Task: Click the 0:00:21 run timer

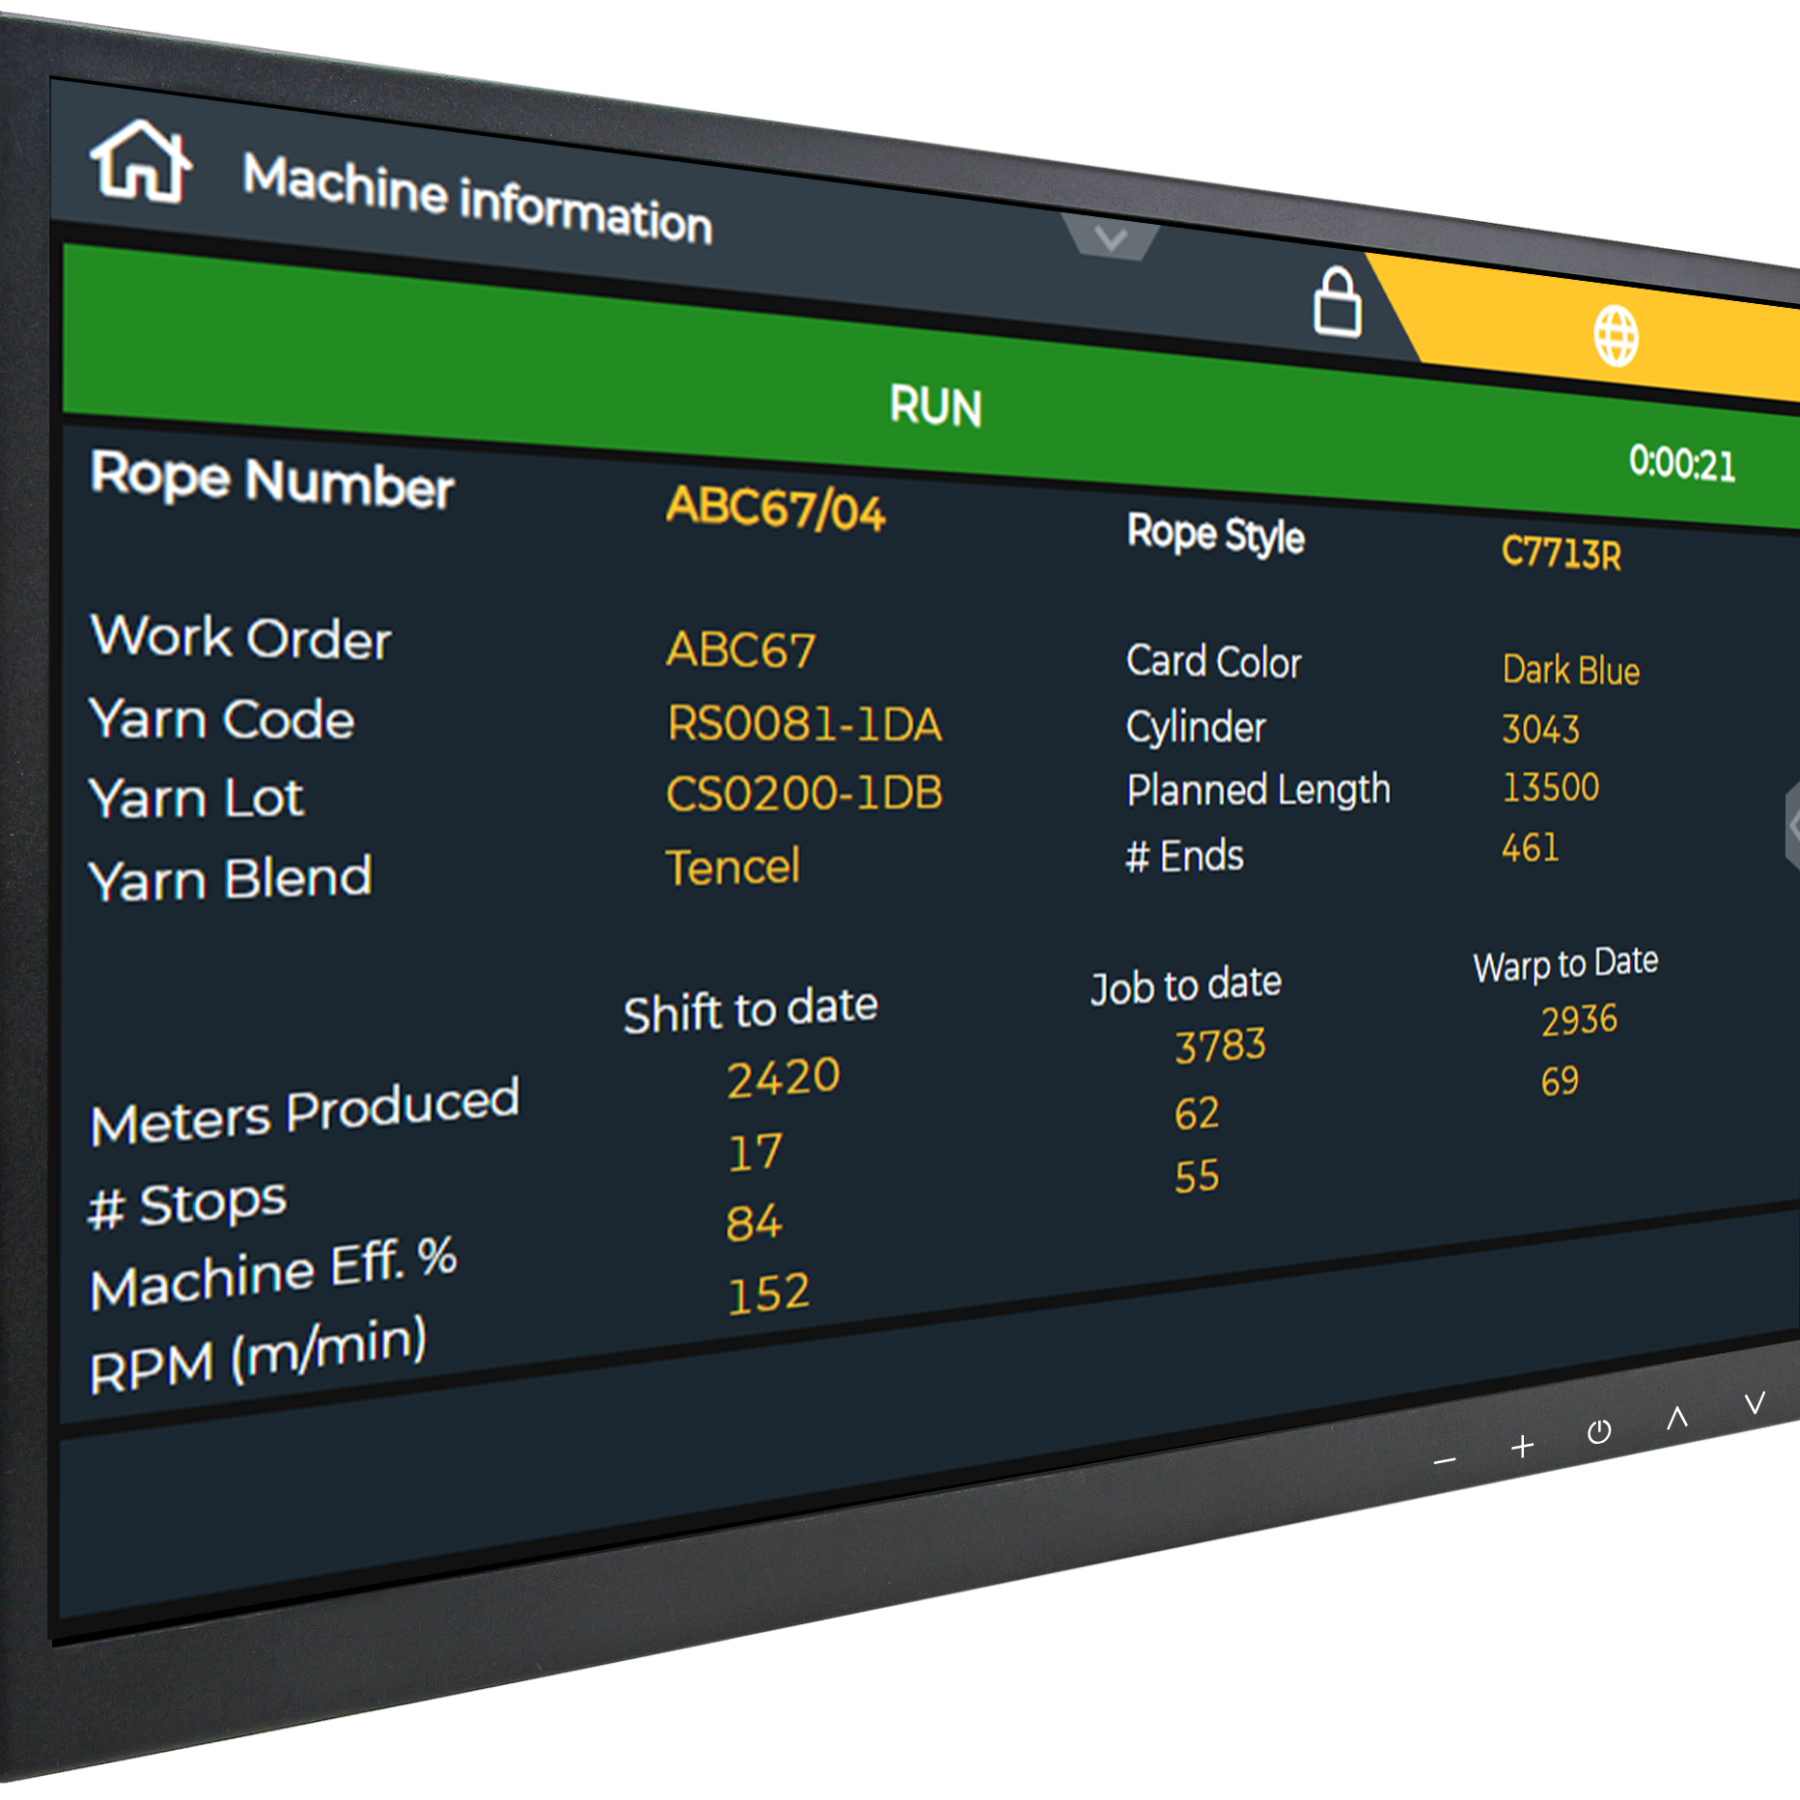Action: pyautogui.click(x=1681, y=464)
